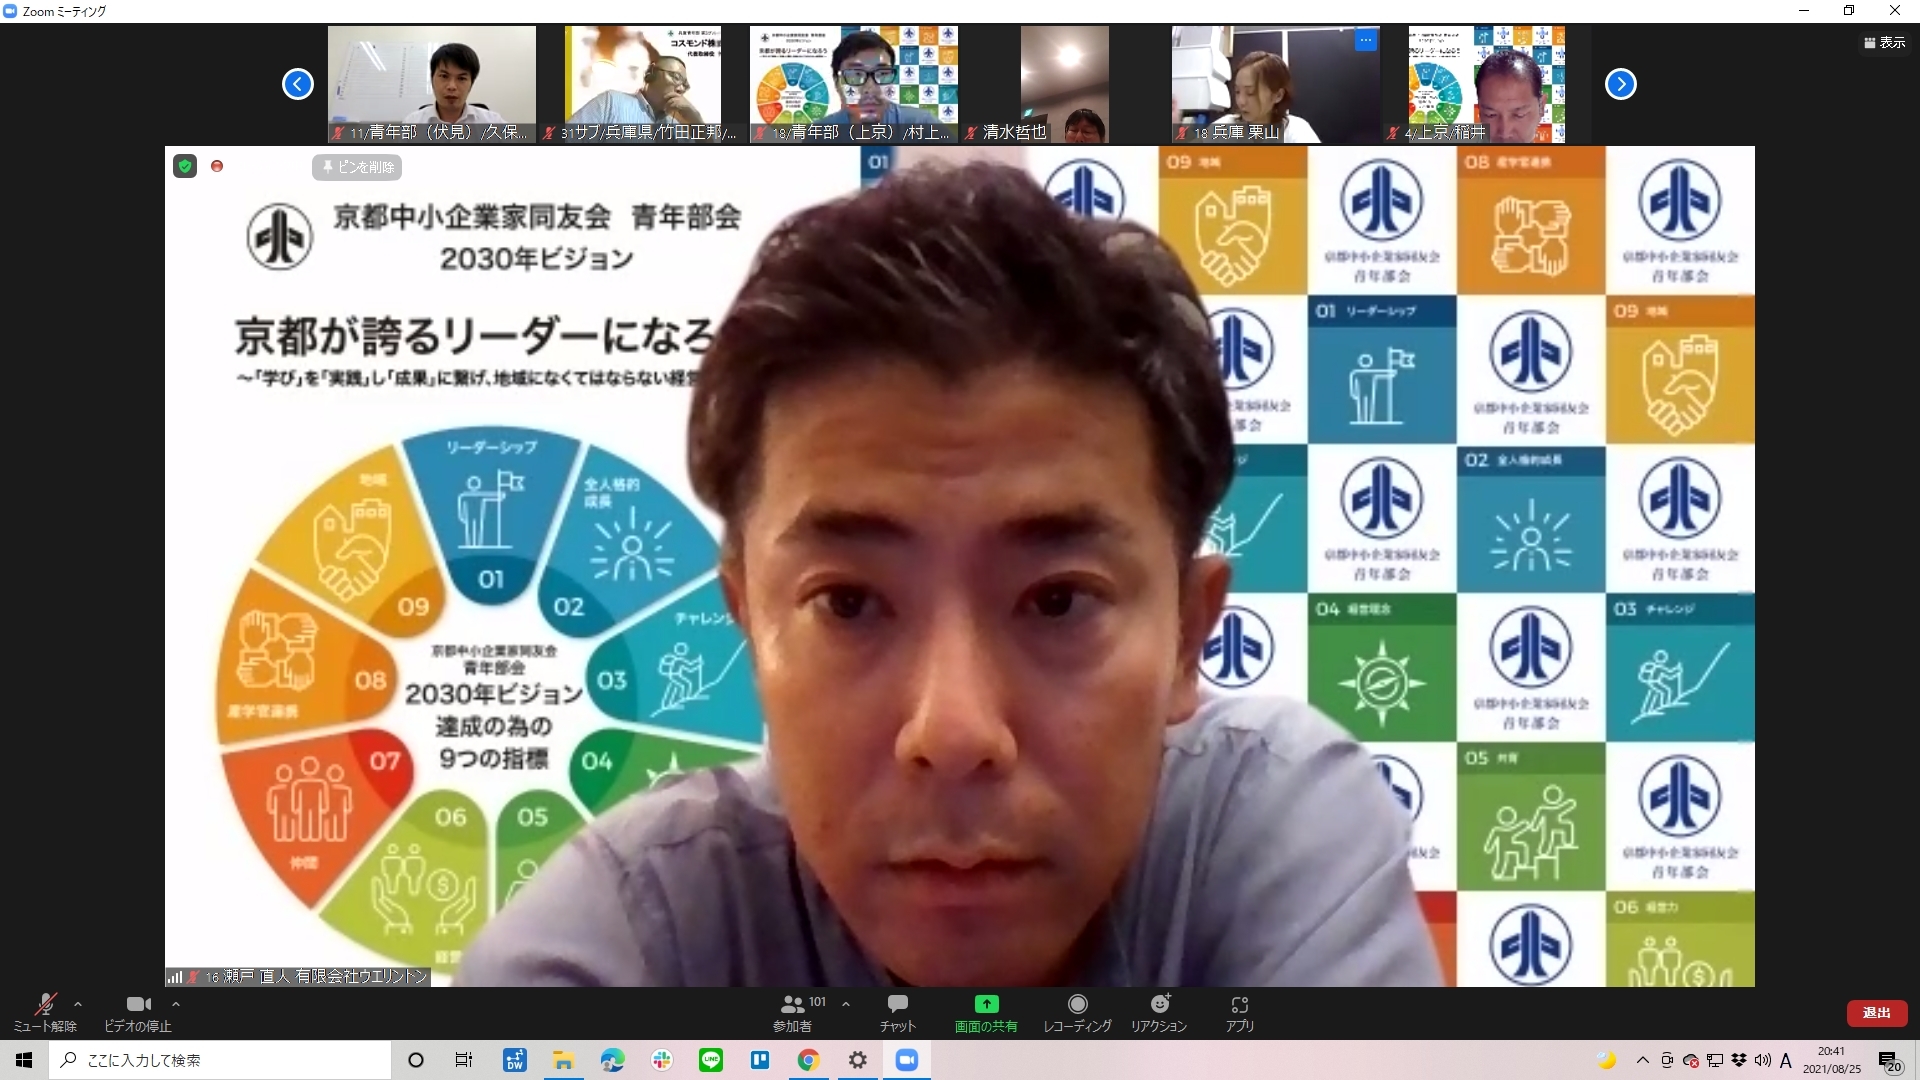Open DW app on taskbar

[515, 1060]
